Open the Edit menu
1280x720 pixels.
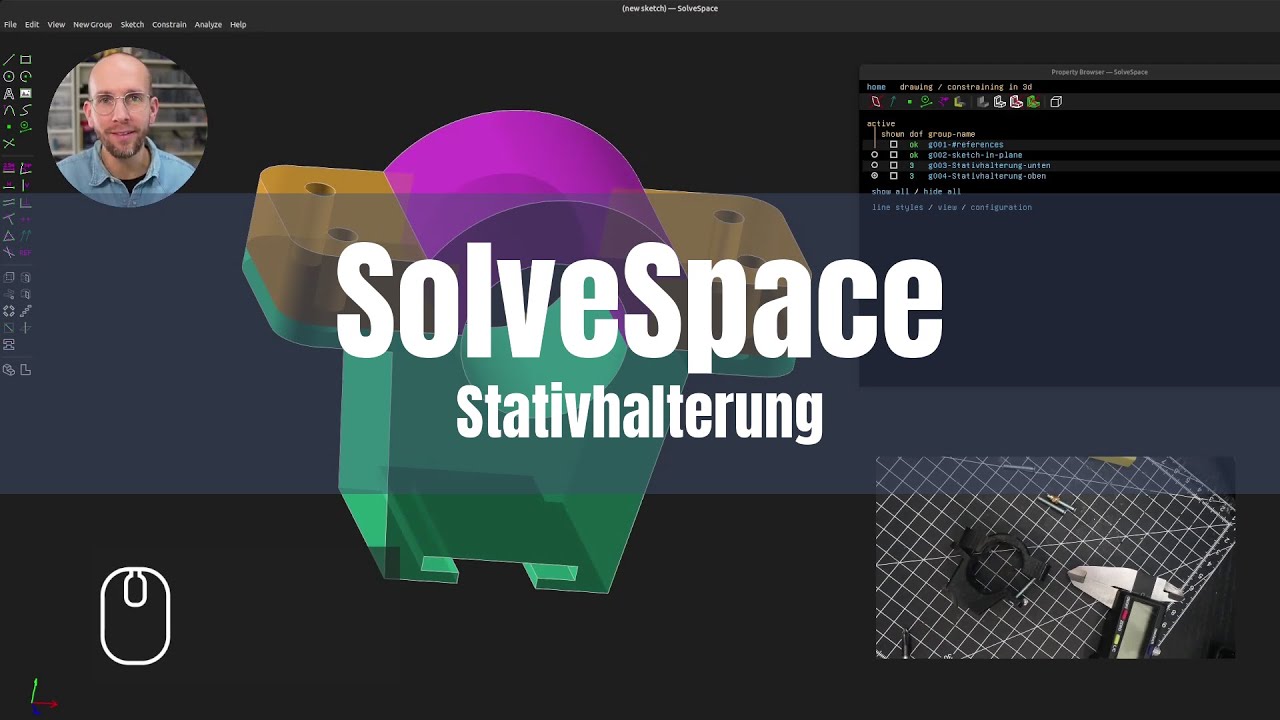pos(32,24)
